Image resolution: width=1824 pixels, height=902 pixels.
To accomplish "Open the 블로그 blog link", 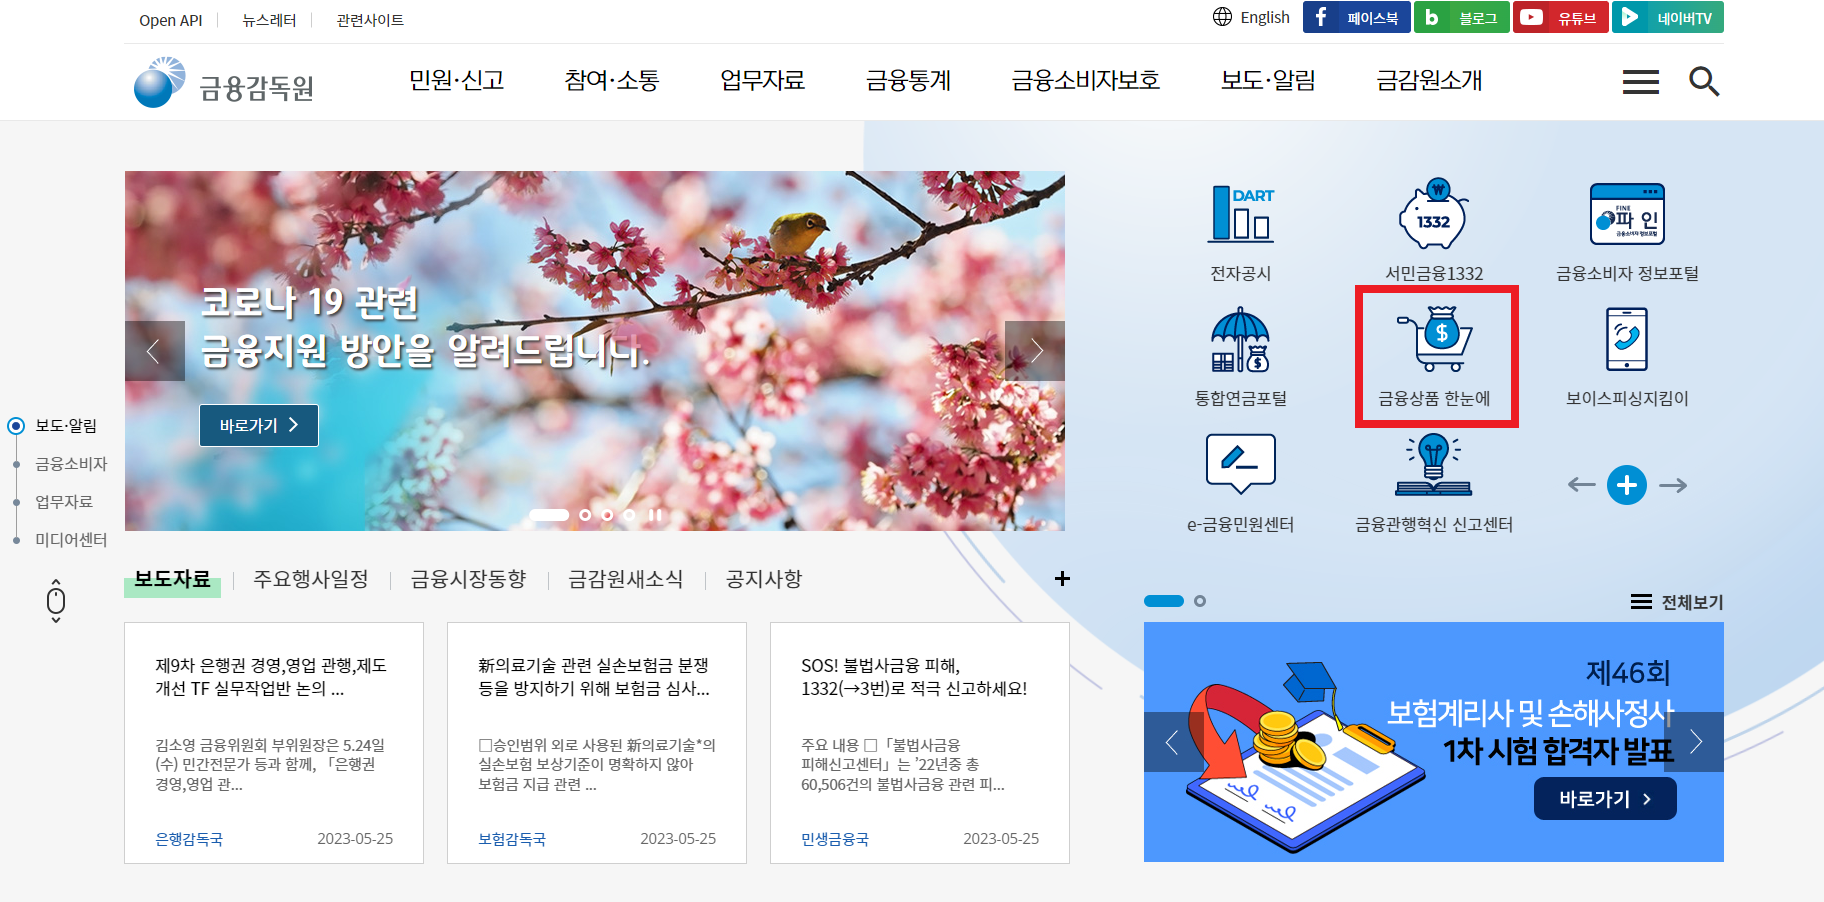I will tap(1461, 17).
